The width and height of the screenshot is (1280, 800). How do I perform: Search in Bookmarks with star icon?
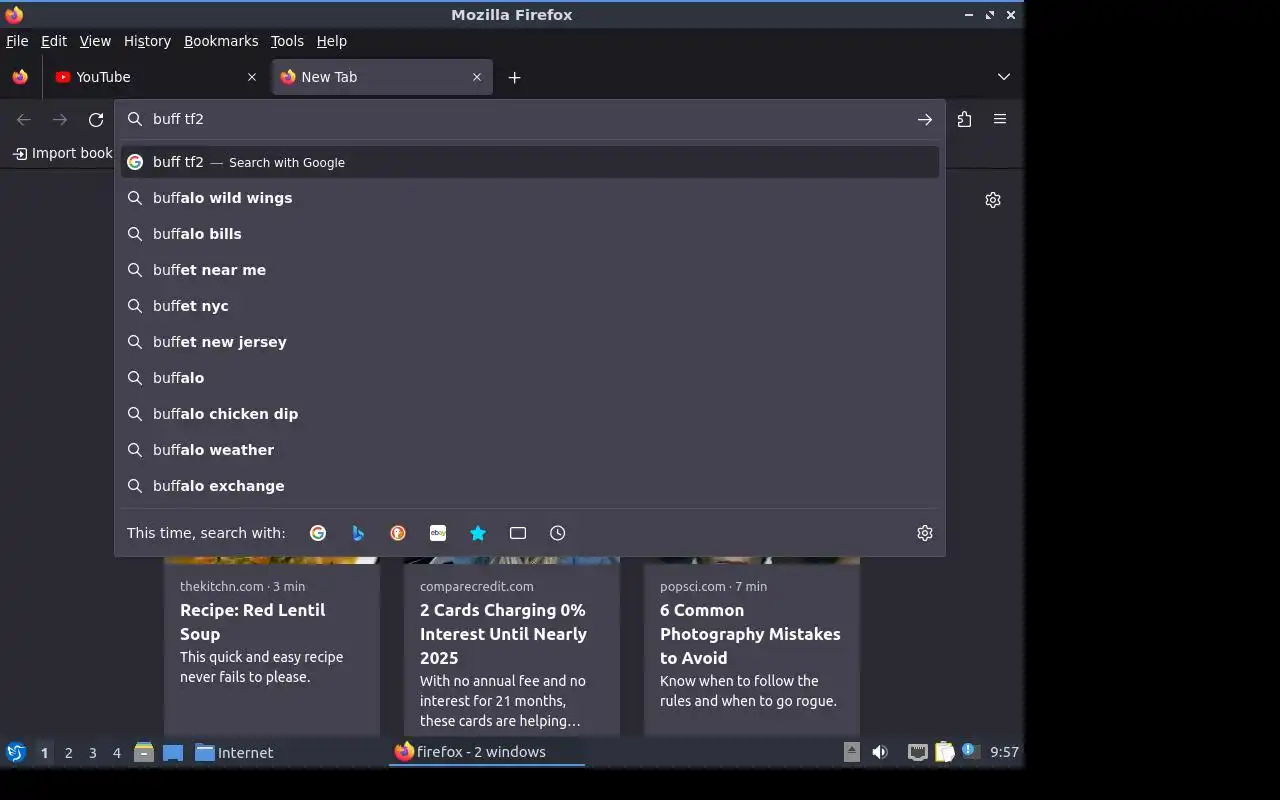[478, 533]
